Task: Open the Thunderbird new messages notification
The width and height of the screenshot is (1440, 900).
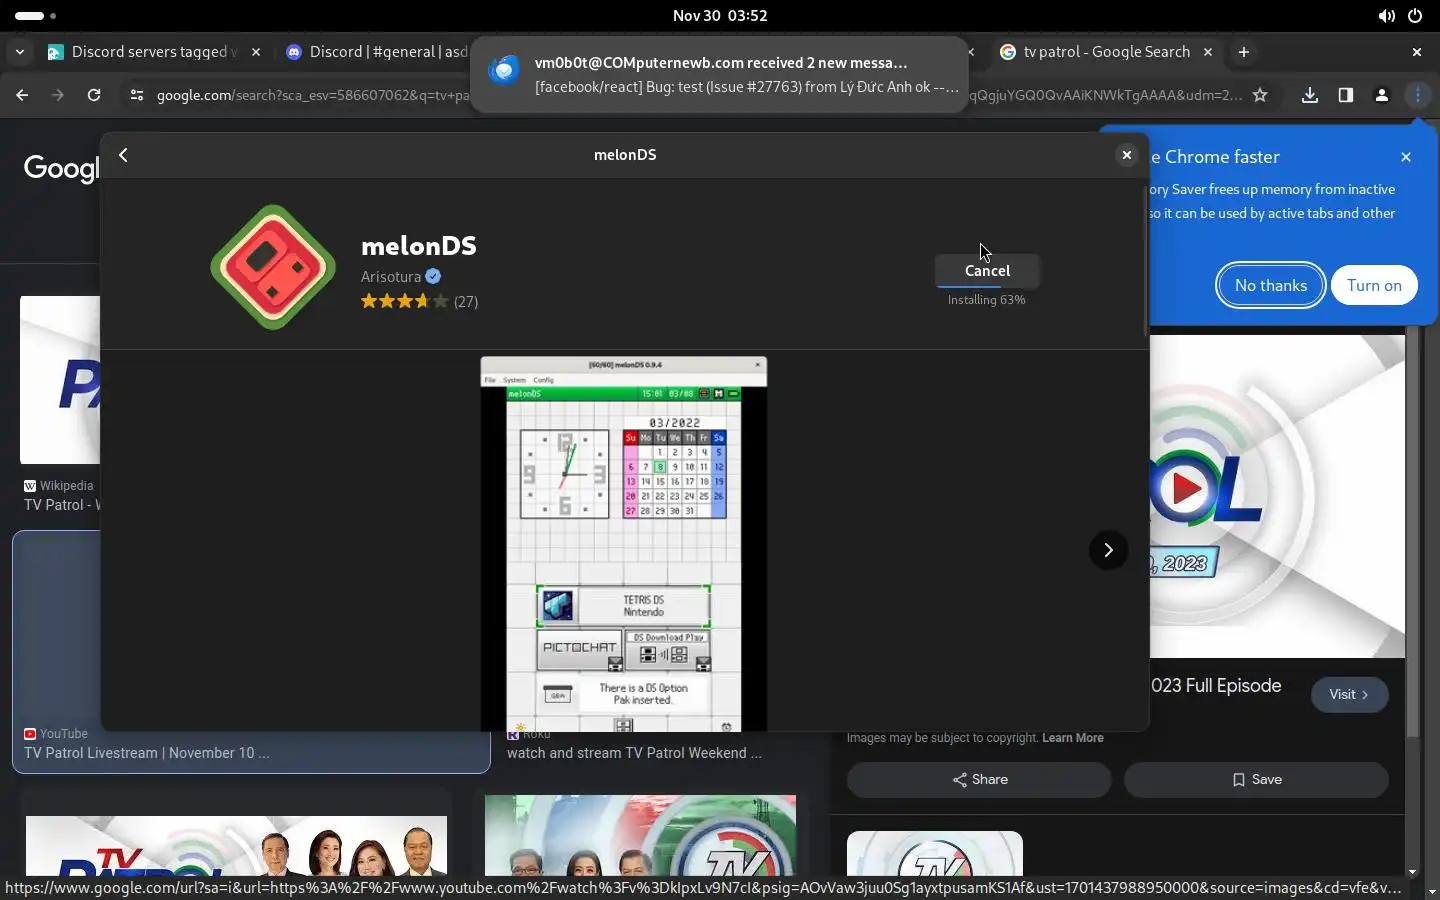Action: click(x=719, y=74)
